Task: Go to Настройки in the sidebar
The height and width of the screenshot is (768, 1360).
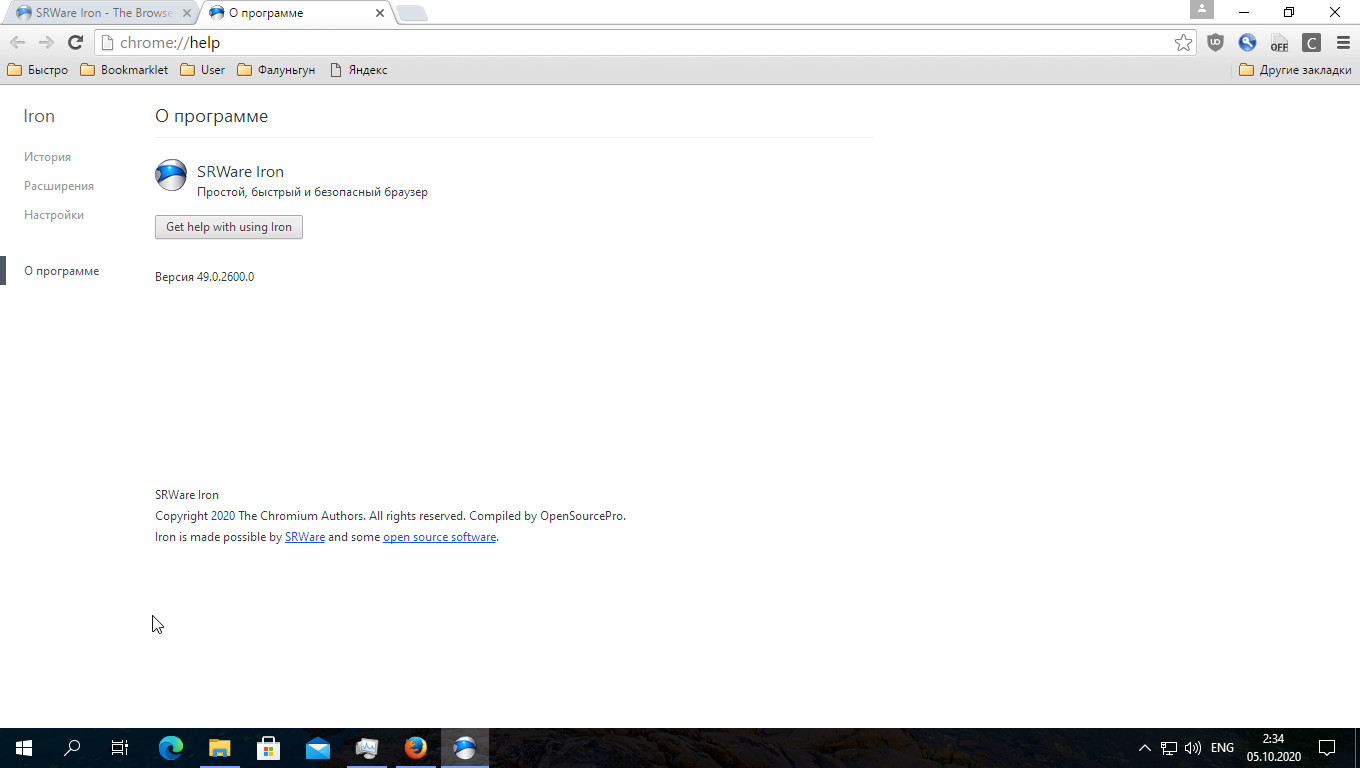Action: click(54, 215)
